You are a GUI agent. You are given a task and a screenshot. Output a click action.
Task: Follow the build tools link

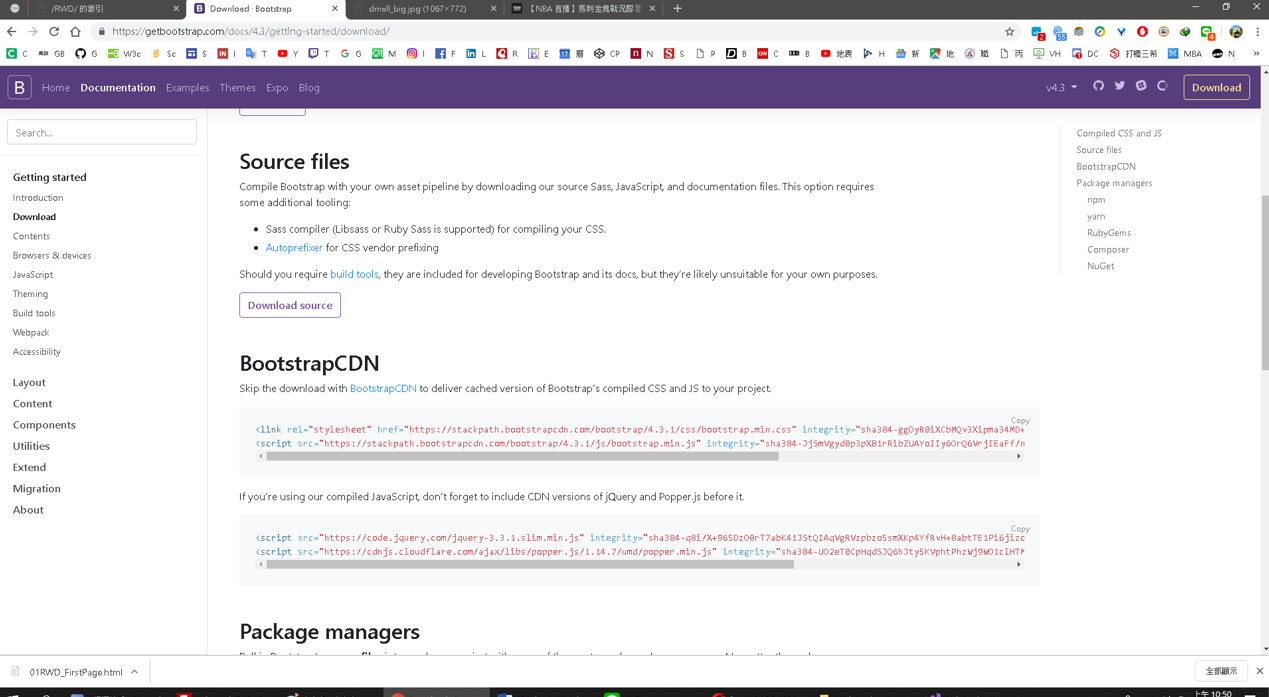point(354,274)
